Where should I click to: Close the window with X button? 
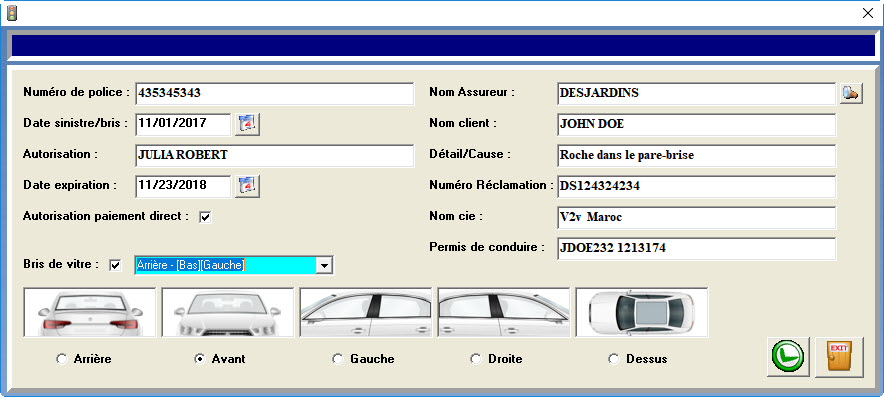pyautogui.click(x=868, y=14)
